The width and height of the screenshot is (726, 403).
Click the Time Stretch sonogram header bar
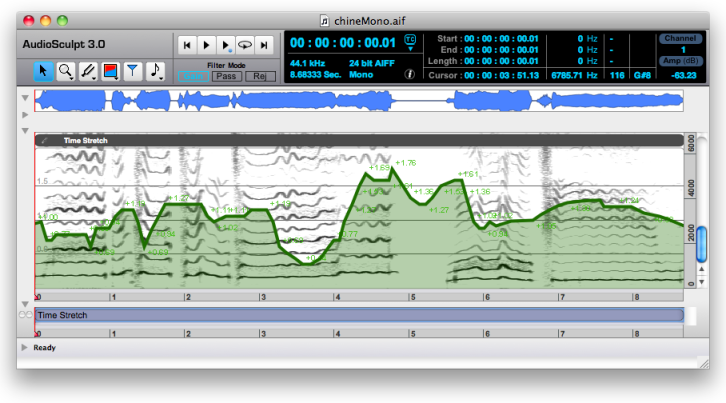359,140
